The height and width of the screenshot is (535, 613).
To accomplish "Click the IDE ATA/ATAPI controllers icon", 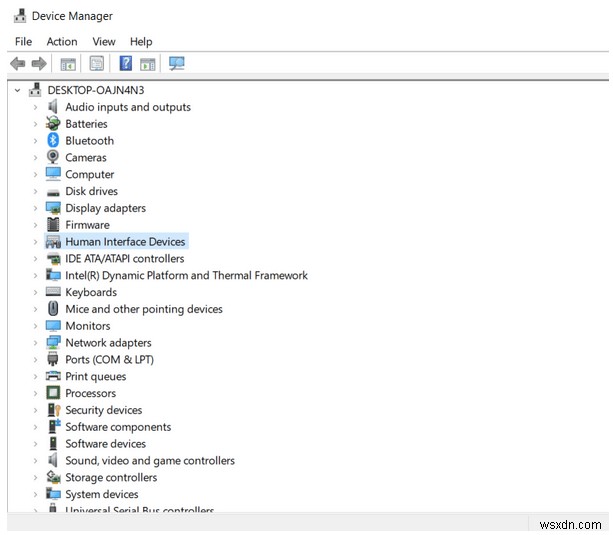I will (x=53, y=258).
